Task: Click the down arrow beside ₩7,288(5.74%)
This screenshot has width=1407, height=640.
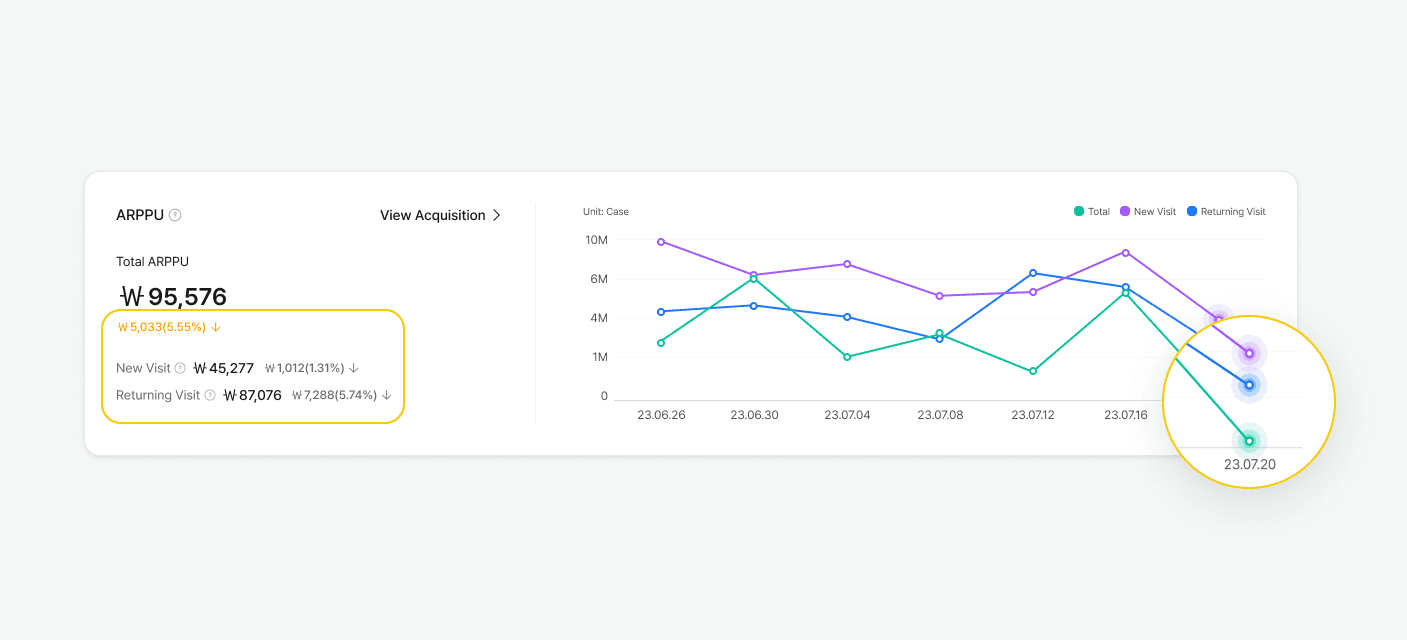Action: point(386,395)
